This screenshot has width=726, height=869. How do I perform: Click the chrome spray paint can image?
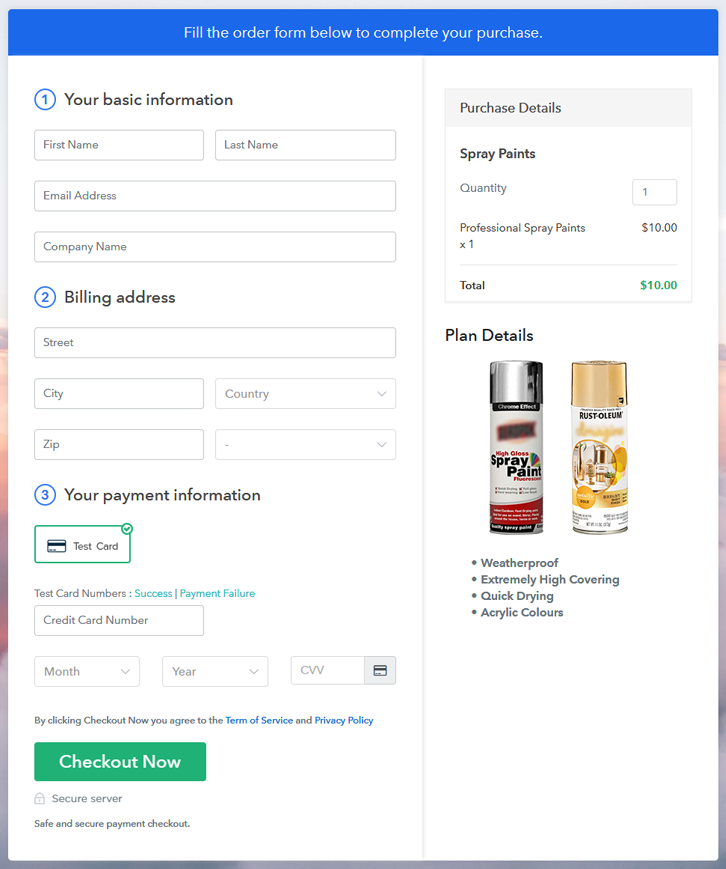516,447
